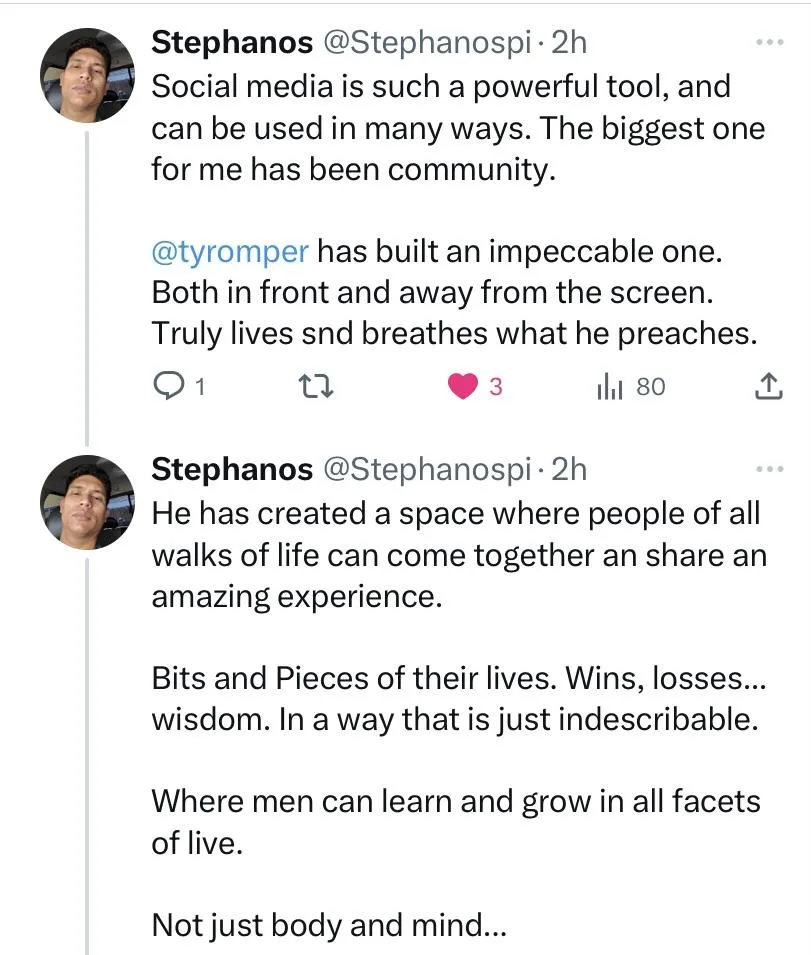
Task: Open more options on the second tweet
Action: pyautogui.click(x=769, y=469)
